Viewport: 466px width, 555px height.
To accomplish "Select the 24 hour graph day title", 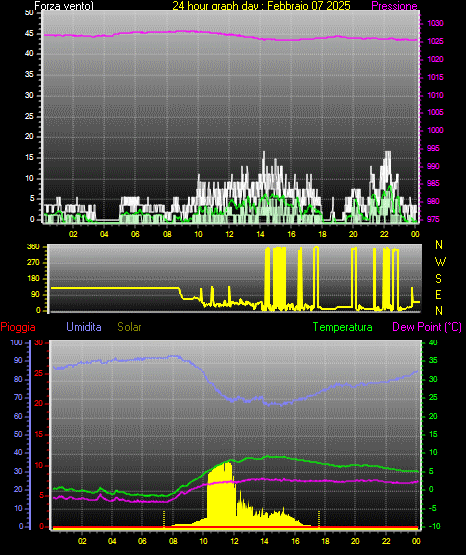I will [261, 6].
